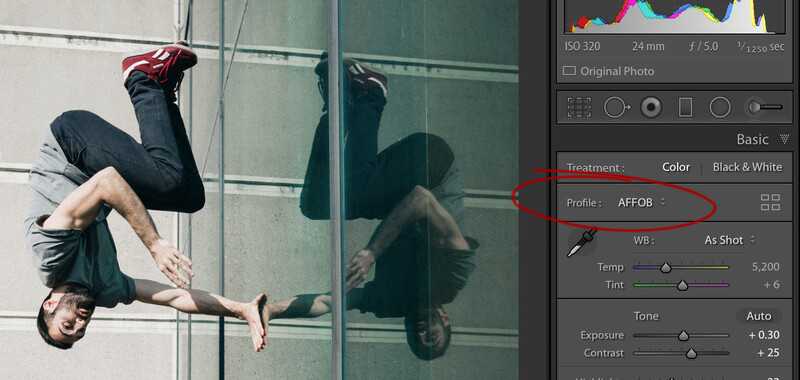This screenshot has width=800, height=380.
Task: Click the 1/1250 sec shutter readout
Action: pyautogui.click(x=761, y=47)
